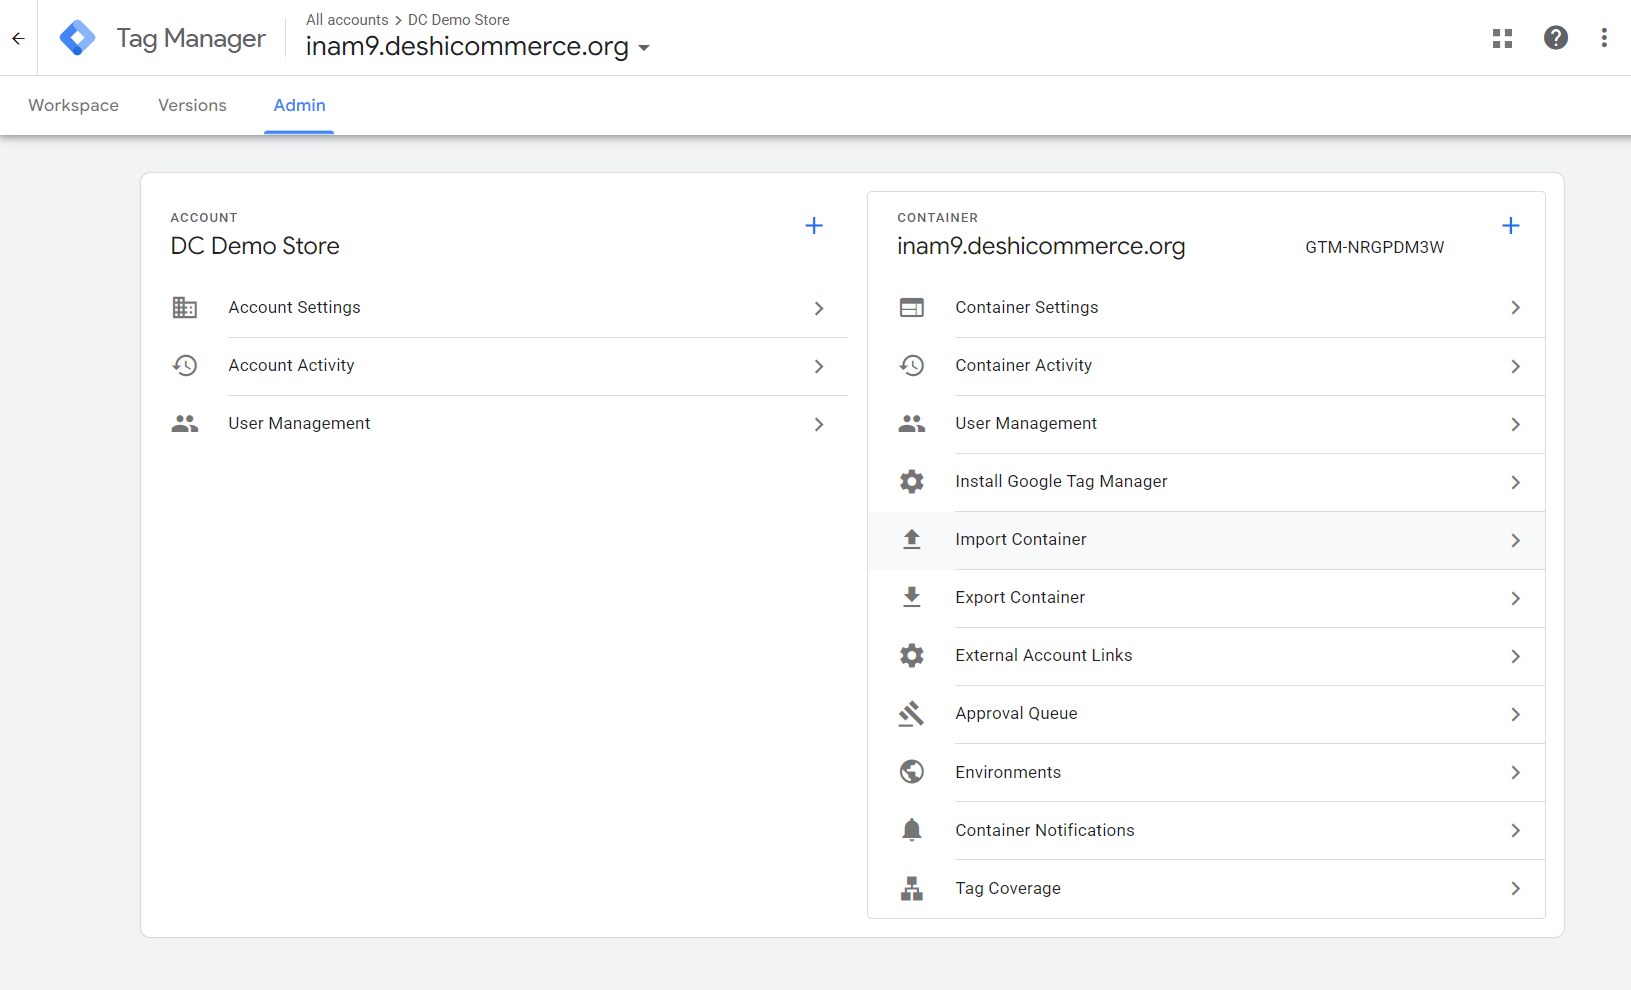
Task: Click the Account Activity history icon
Action: (185, 366)
